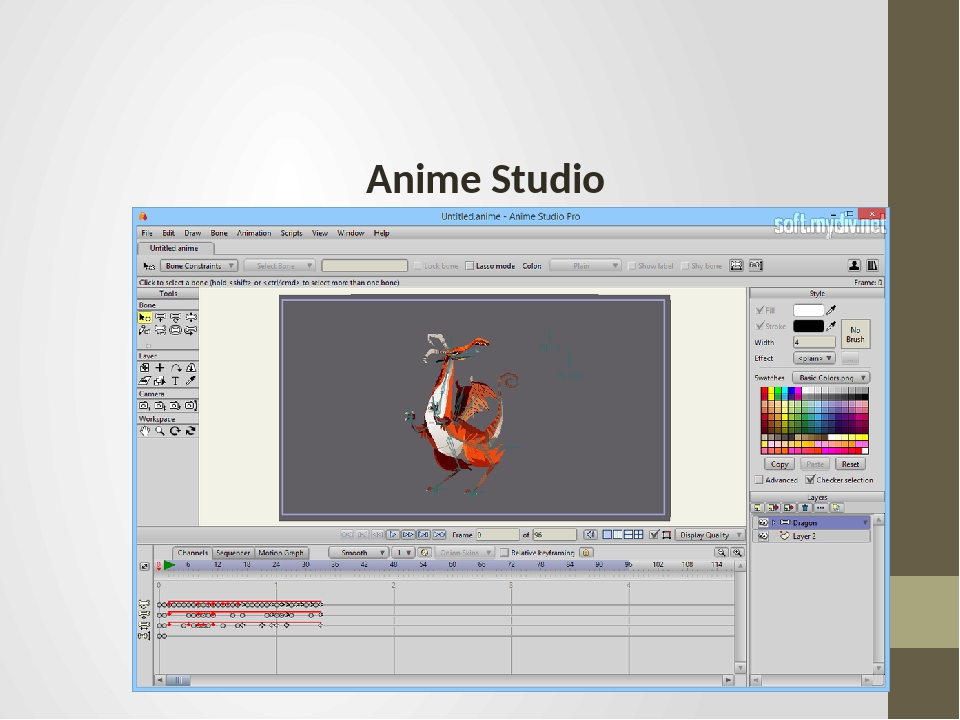
Task: Click the person silhouette icon in options bar
Action: tap(854, 265)
